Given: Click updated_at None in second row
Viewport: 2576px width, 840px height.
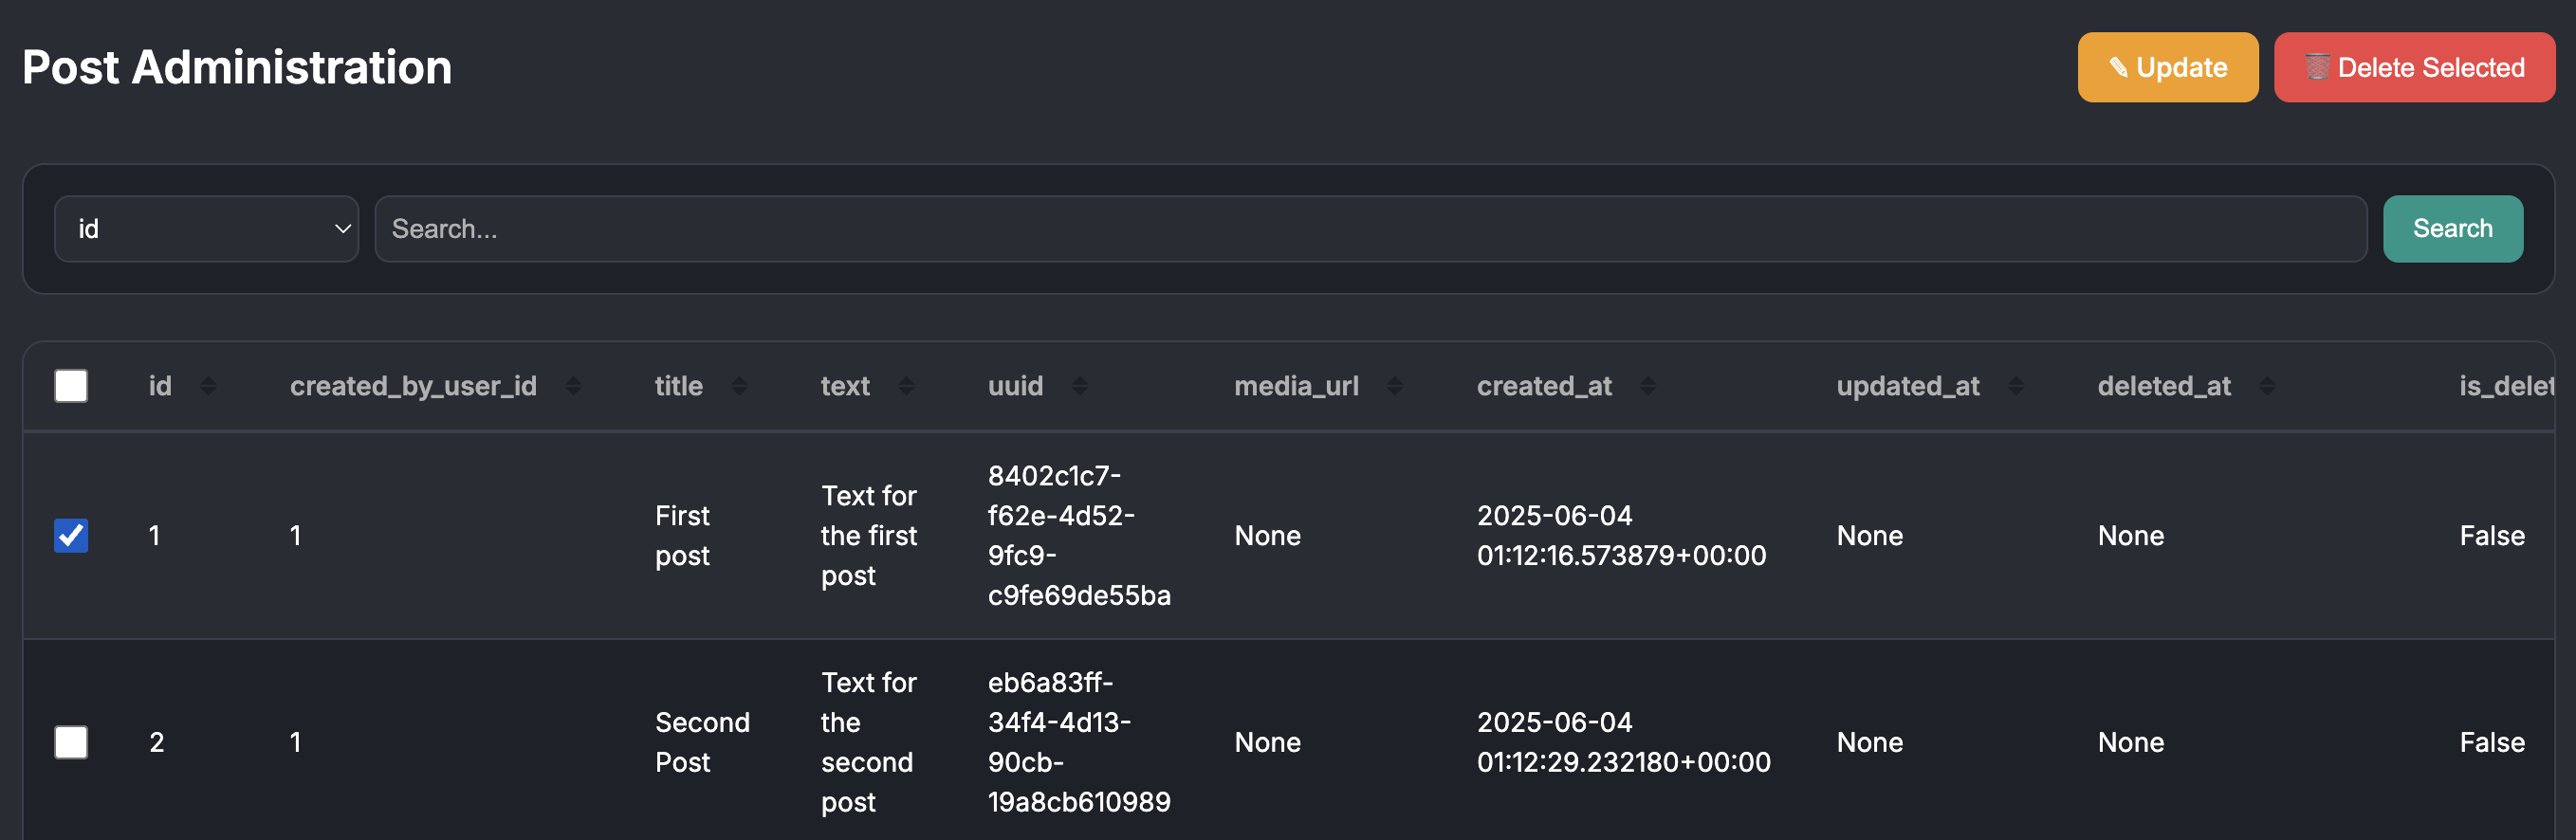Looking at the screenshot, I should 1869,743.
